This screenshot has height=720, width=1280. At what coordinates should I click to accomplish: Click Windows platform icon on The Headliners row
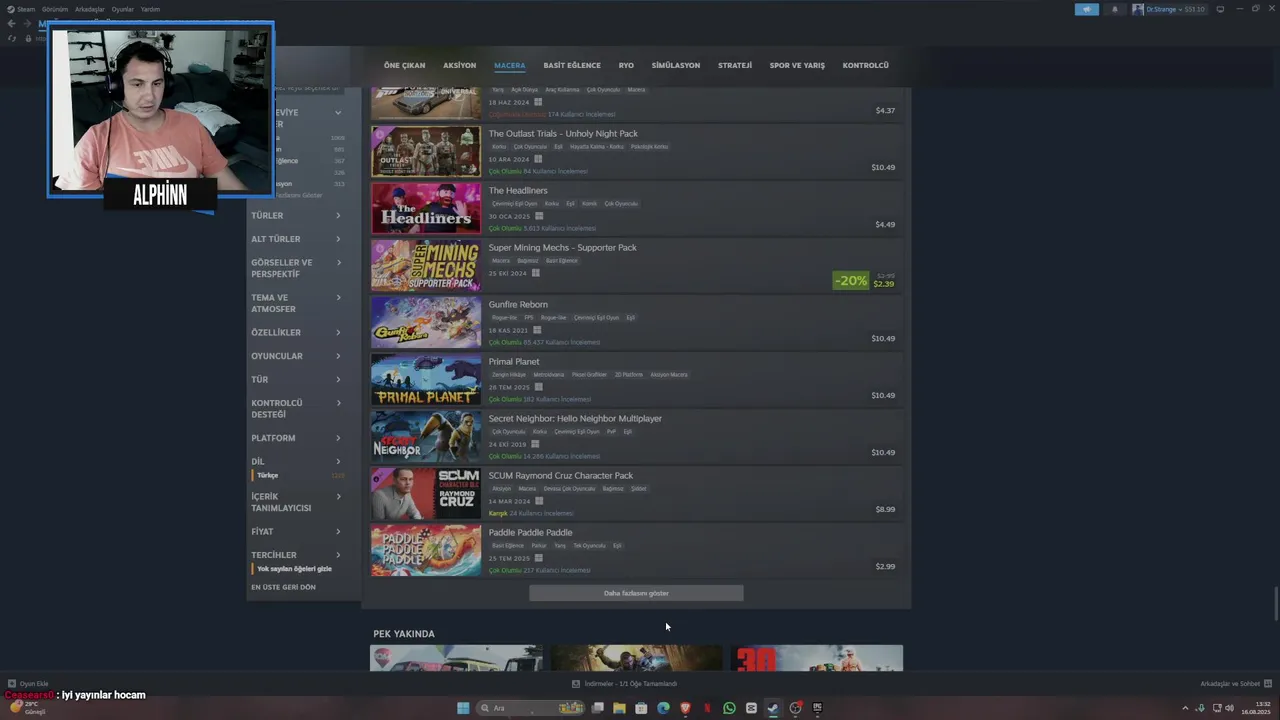coord(539,216)
